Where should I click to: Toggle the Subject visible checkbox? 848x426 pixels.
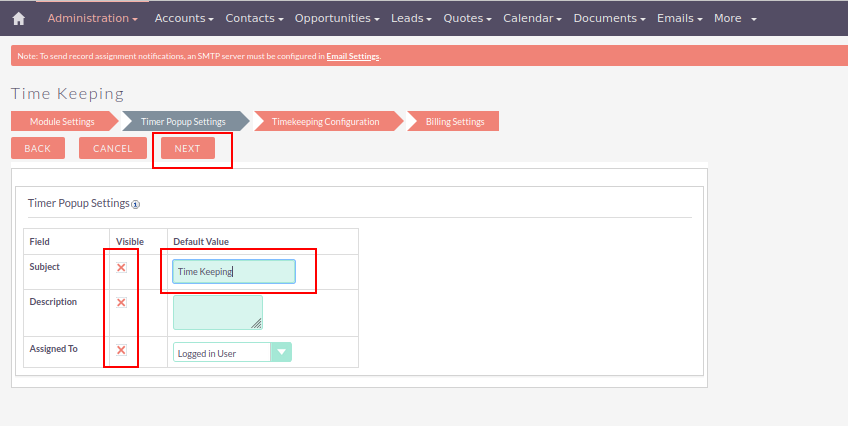point(121,268)
